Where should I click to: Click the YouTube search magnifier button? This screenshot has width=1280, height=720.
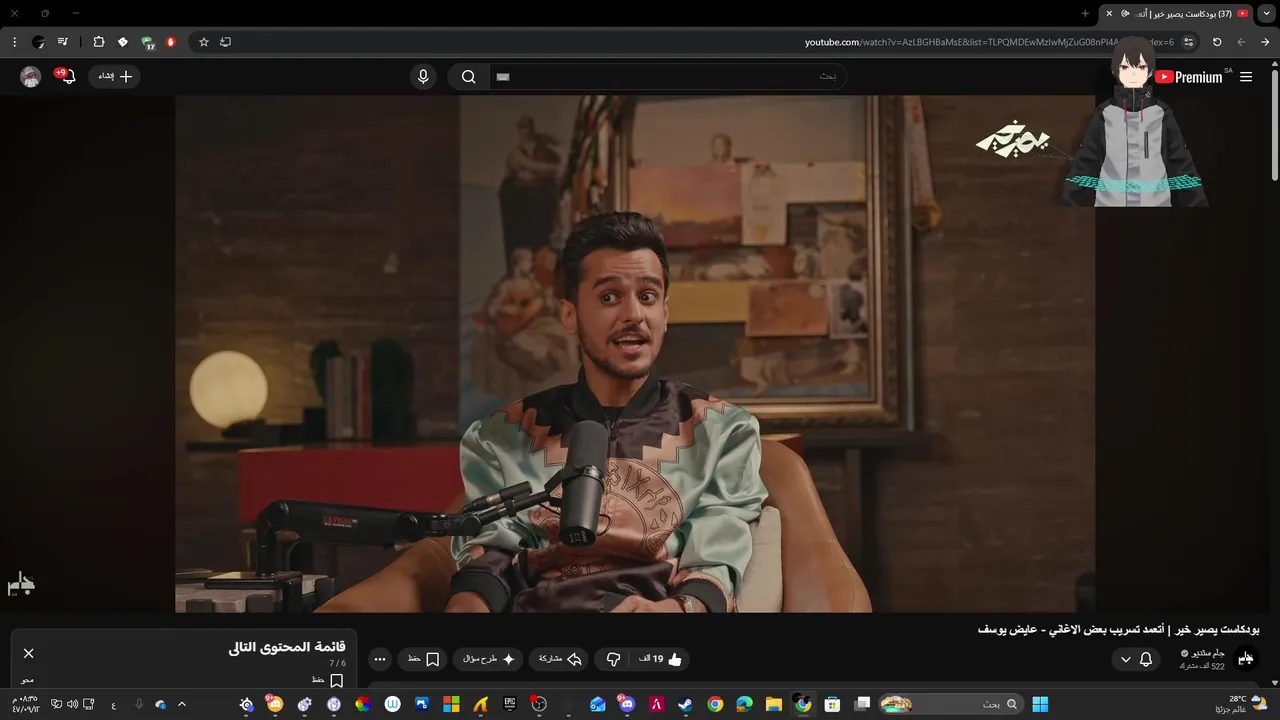468,77
